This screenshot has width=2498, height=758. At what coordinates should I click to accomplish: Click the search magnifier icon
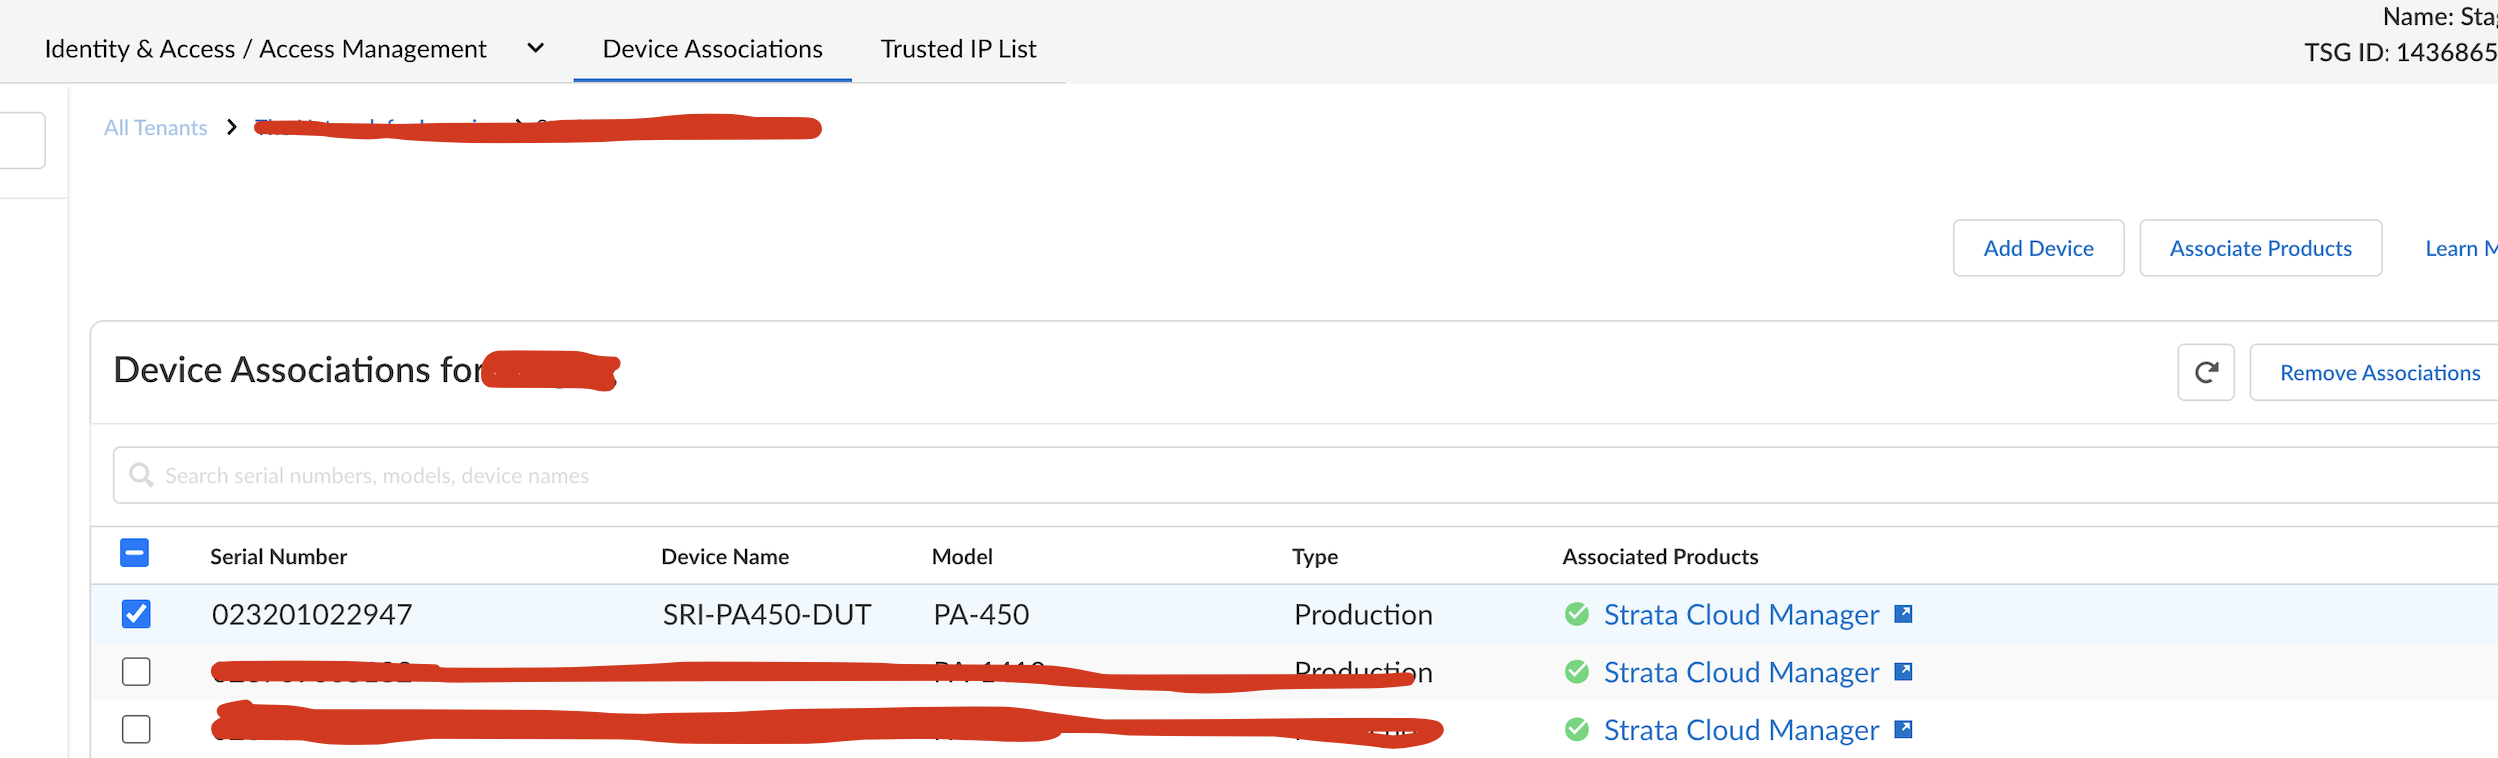[142, 475]
